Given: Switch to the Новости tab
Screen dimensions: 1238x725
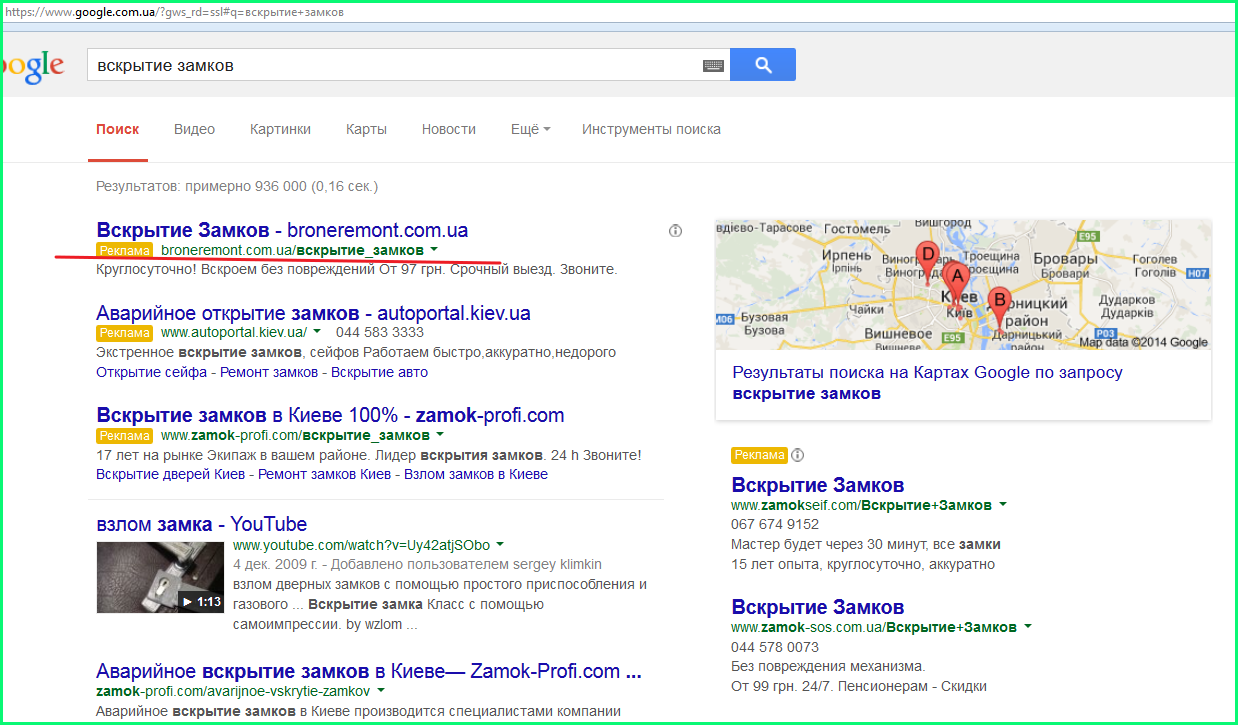Looking at the screenshot, I should pos(449,129).
